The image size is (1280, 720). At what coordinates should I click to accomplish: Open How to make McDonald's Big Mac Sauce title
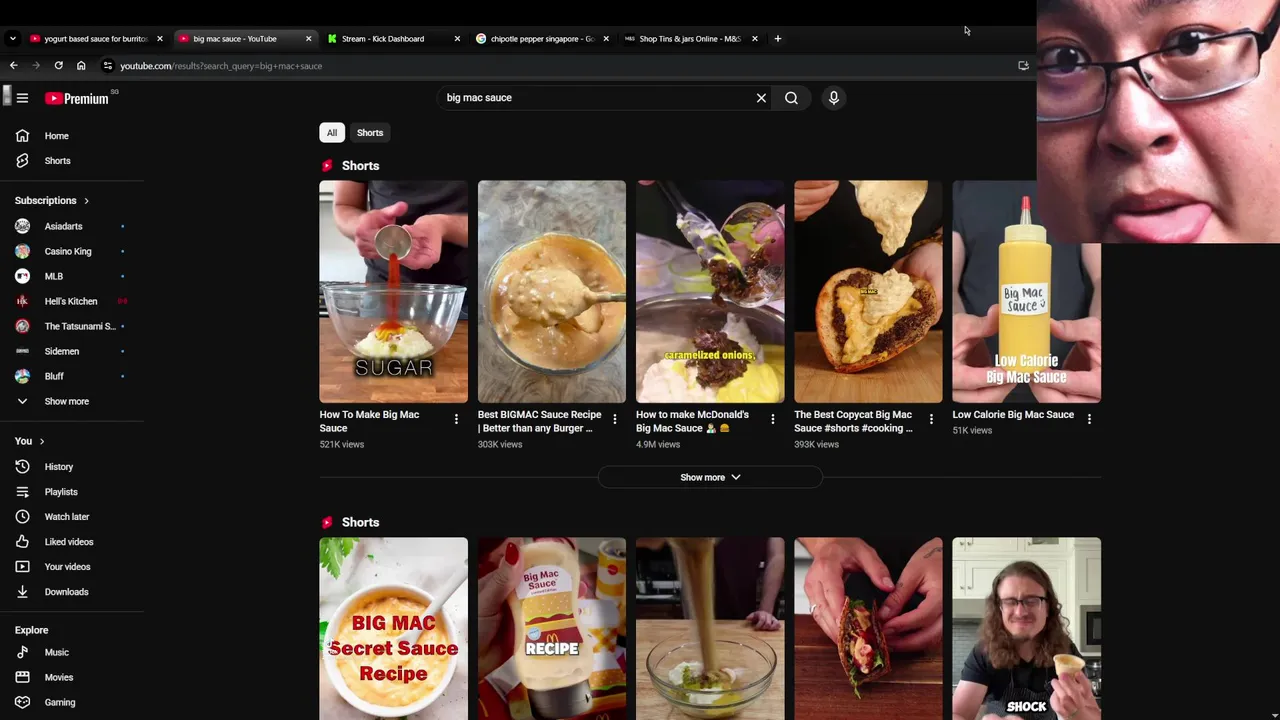click(692, 421)
